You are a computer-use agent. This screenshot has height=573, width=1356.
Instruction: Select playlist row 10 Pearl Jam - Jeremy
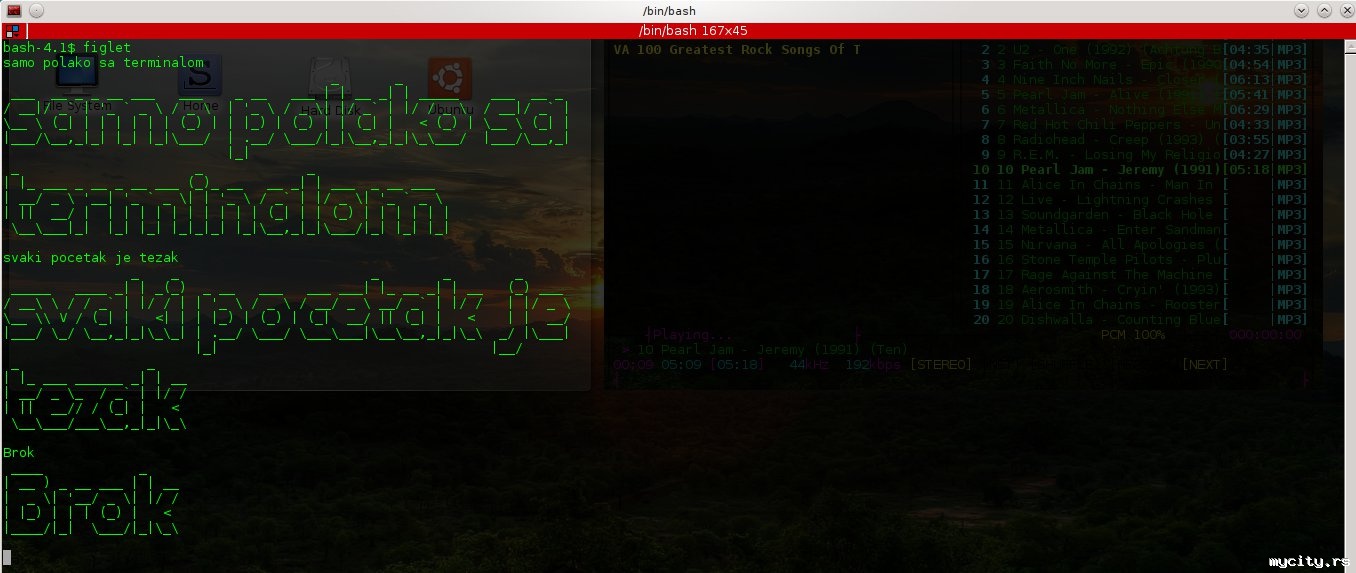pyautogui.click(x=1138, y=169)
